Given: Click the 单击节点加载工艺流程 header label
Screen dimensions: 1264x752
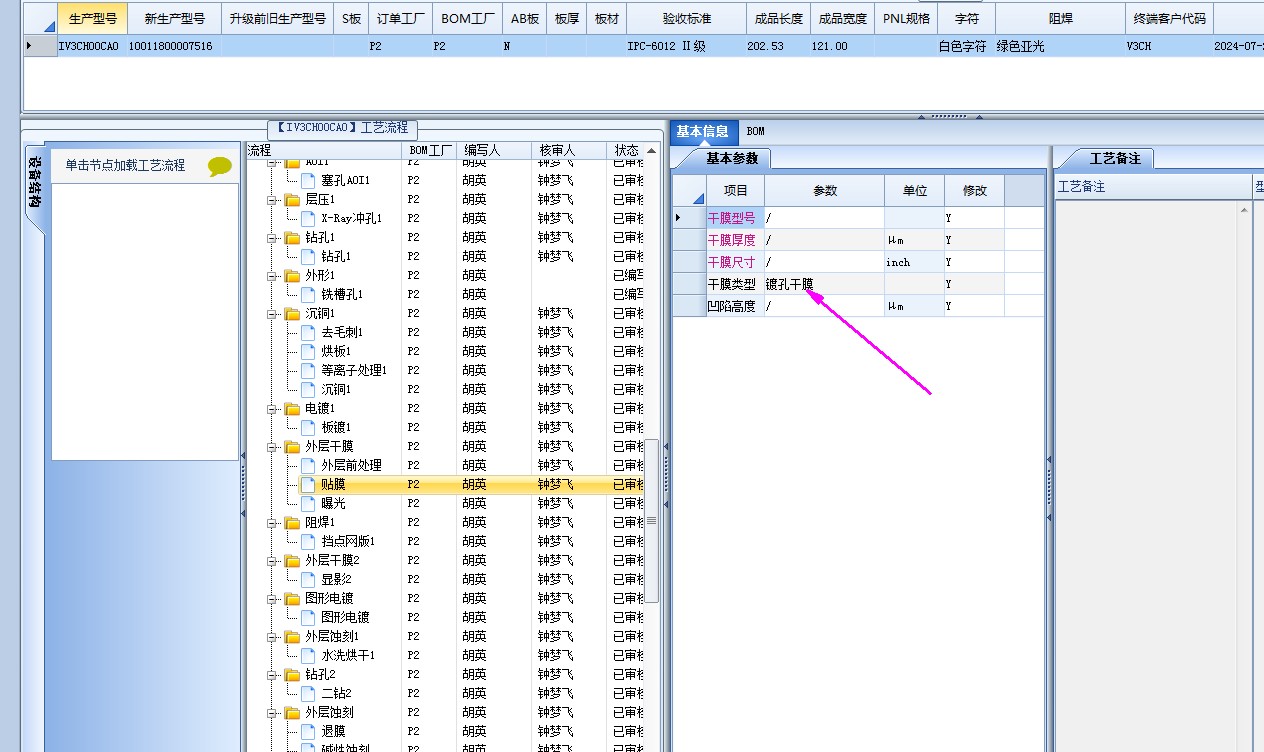Looking at the screenshot, I should click(x=125, y=166).
